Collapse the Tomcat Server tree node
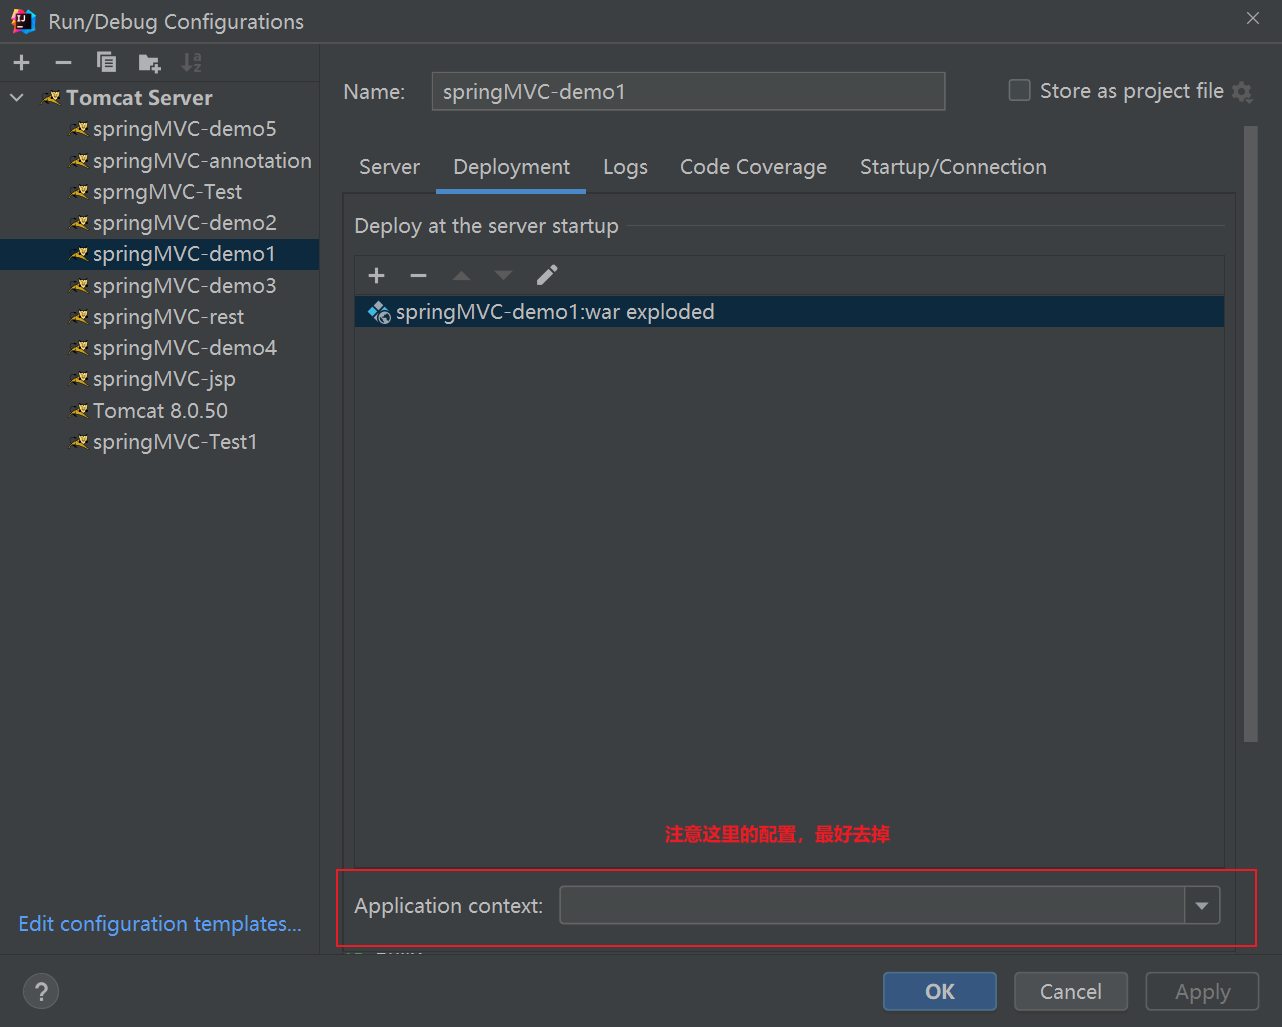1282x1027 pixels. coord(17,98)
